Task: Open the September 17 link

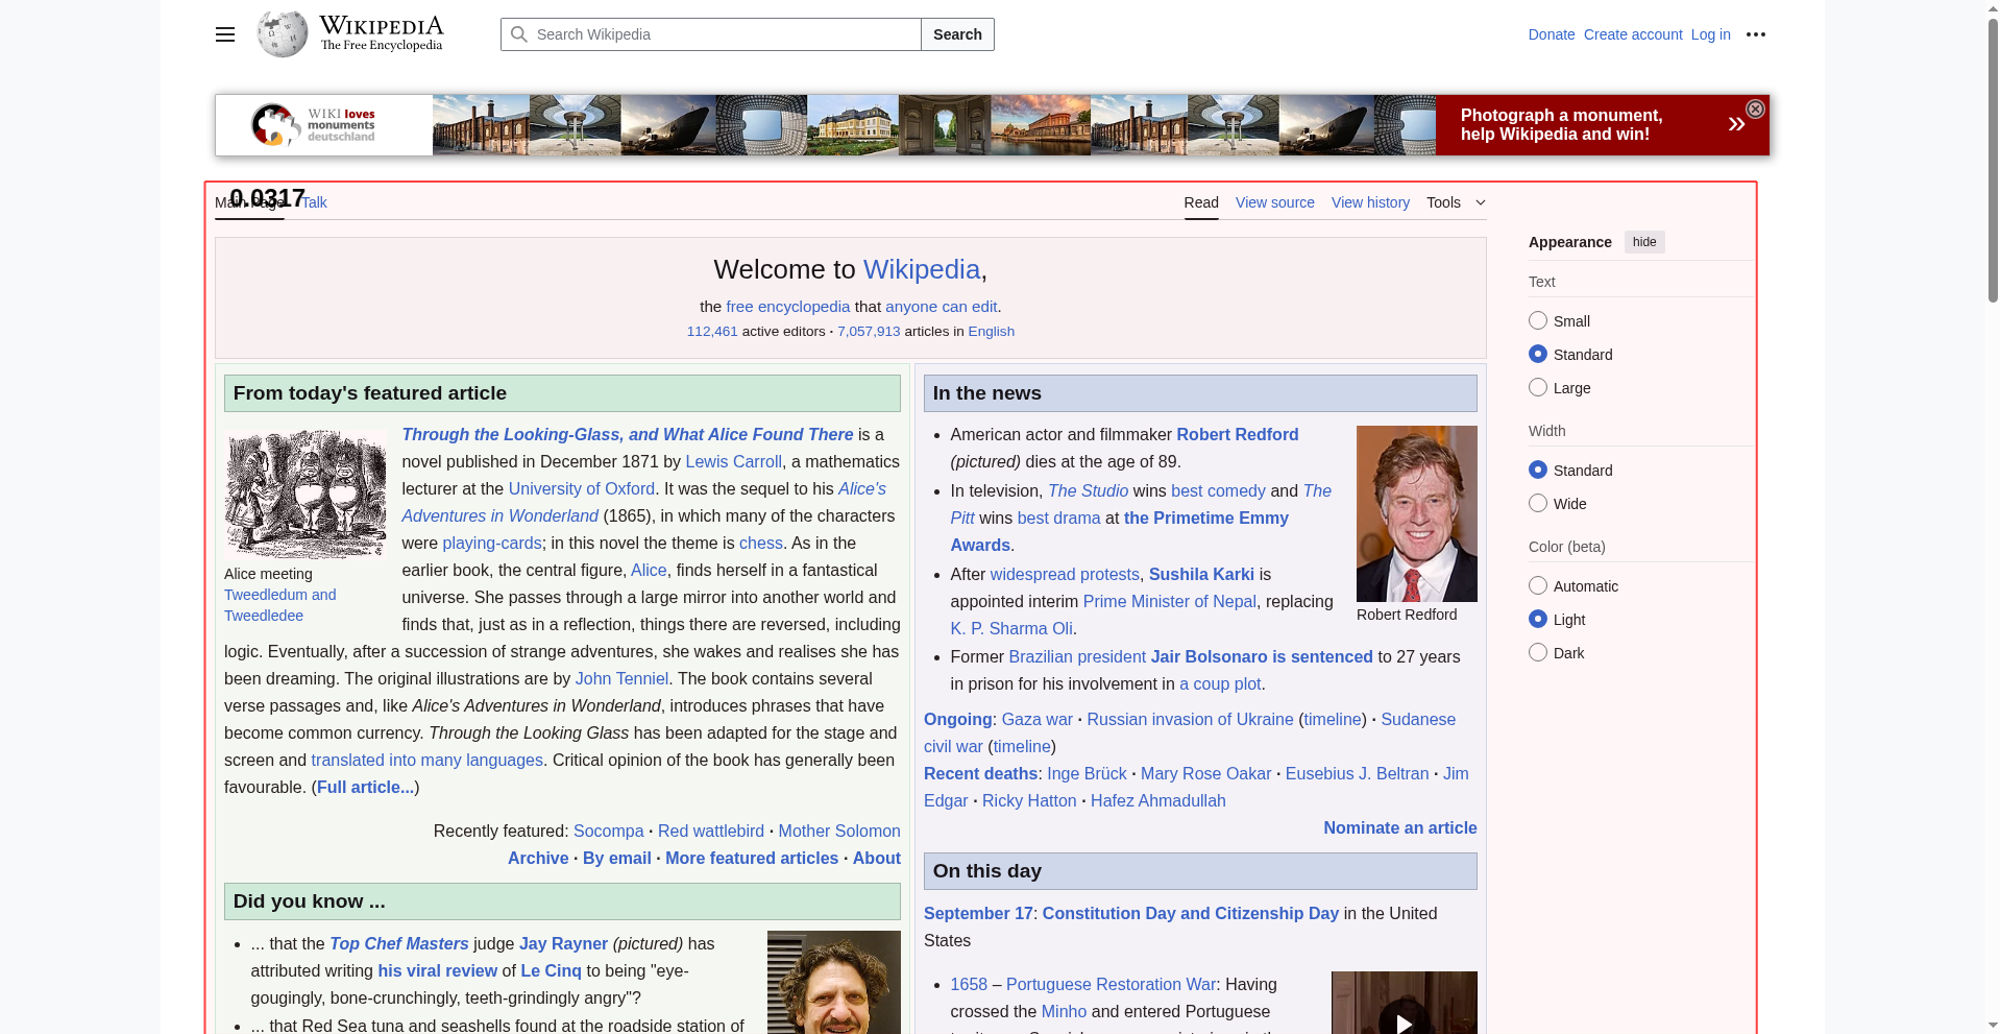Action: pyautogui.click(x=978, y=913)
